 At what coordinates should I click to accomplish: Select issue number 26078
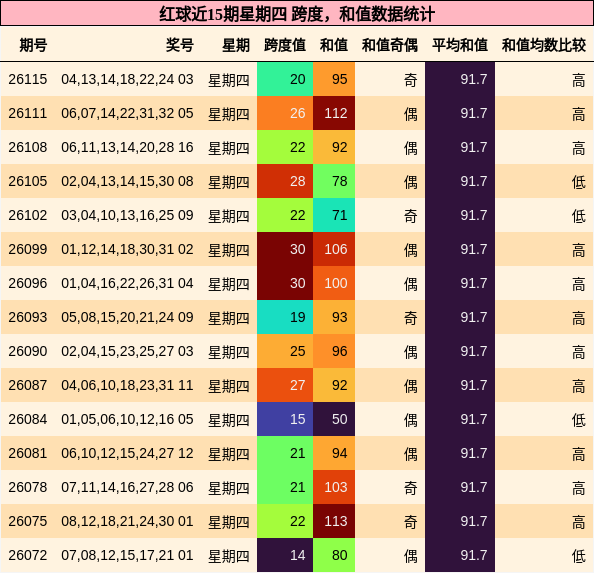coord(28,487)
